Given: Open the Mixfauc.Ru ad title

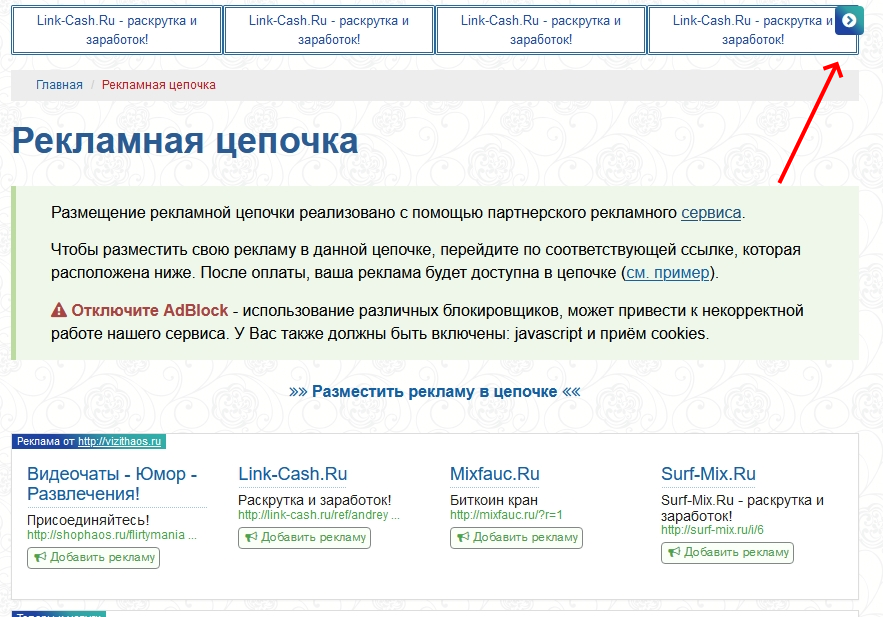Looking at the screenshot, I should [495, 474].
